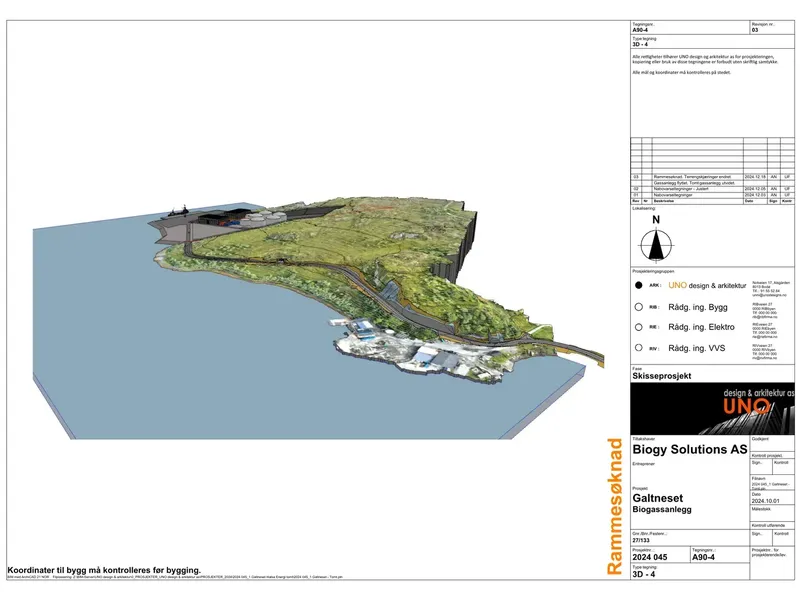Click the revision date '2024.12.18'
The width and height of the screenshot is (800, 600).
(754, 177)
